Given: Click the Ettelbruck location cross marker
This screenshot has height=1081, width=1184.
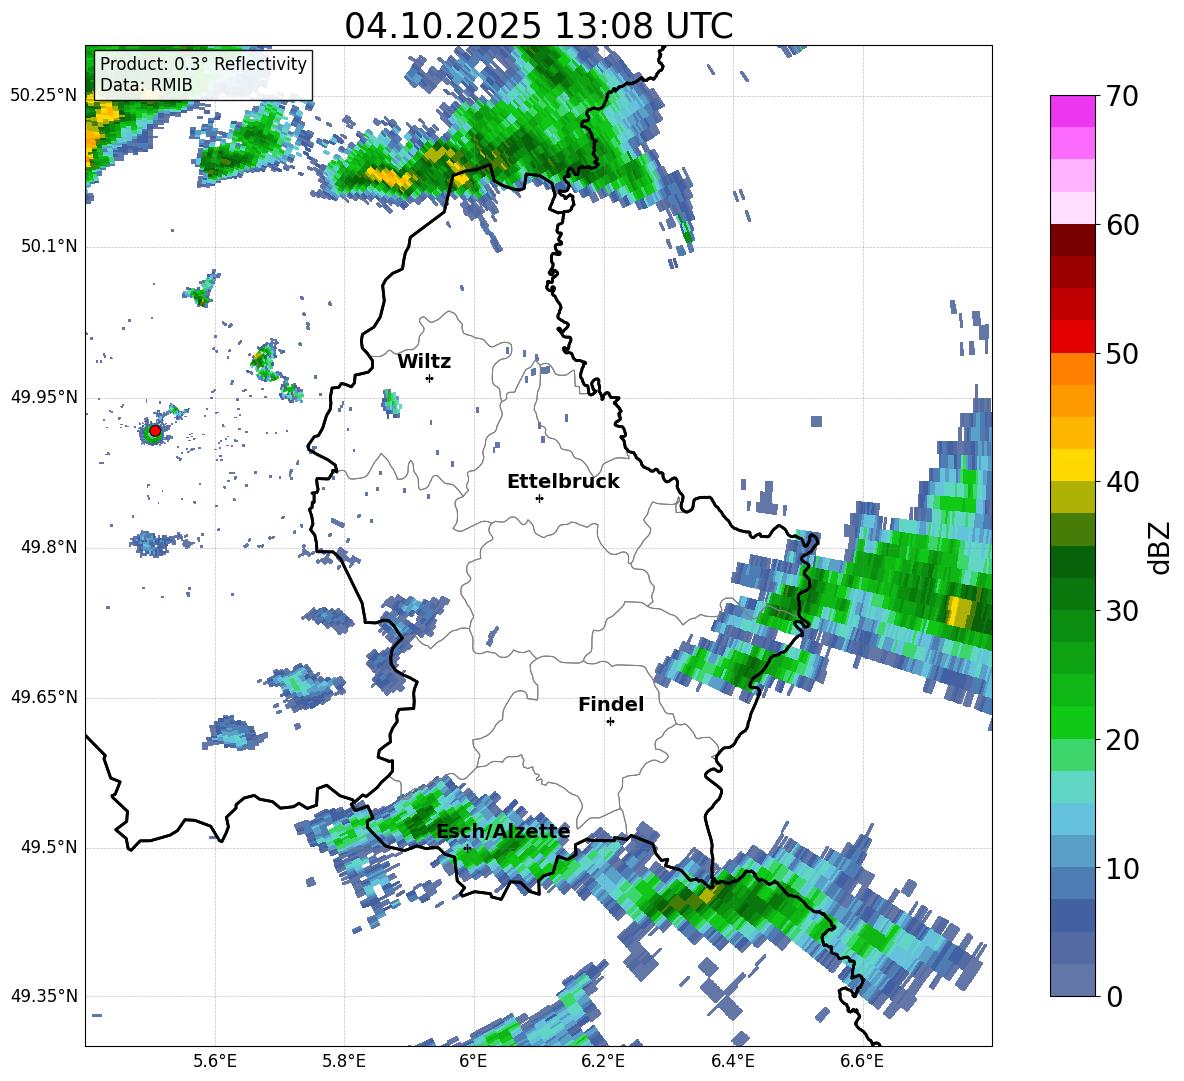Looking at the screenshot, I should point(539,498).
